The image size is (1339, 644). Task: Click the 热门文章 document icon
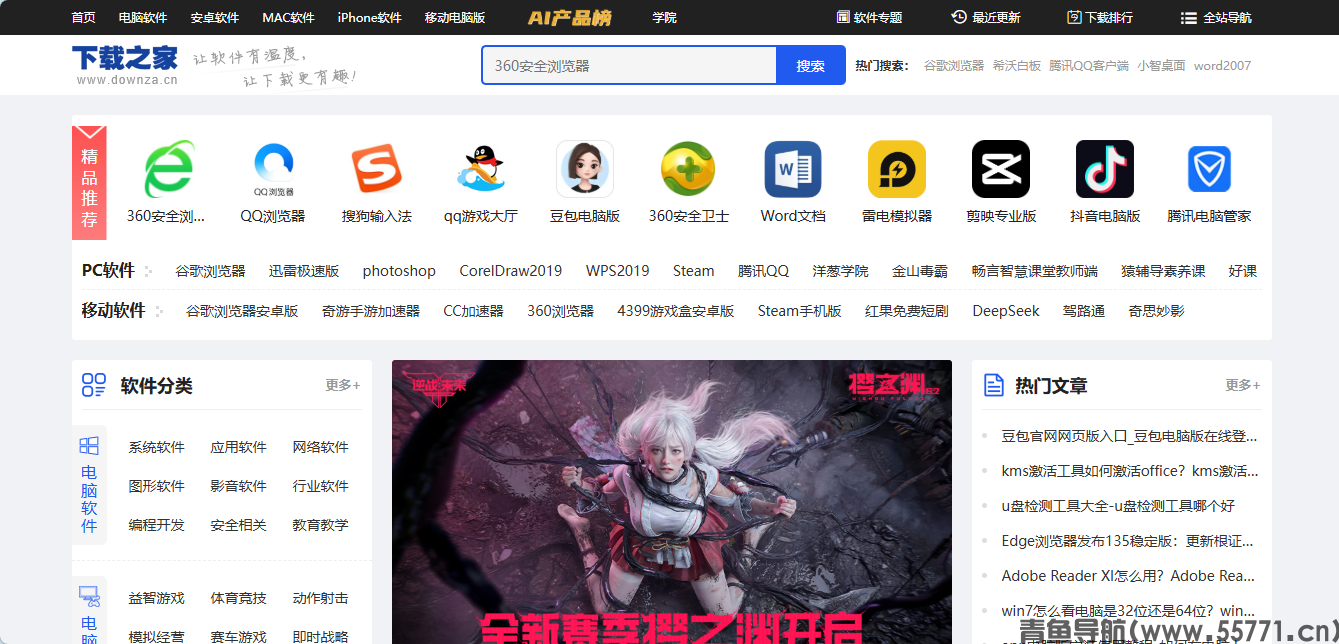click(x=994, y=385)
